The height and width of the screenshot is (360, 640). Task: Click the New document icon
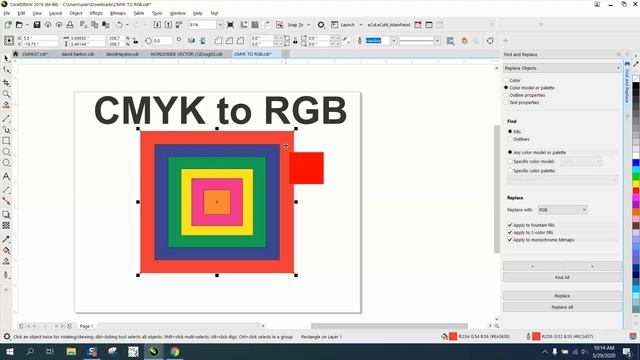[x=8, y=25]
